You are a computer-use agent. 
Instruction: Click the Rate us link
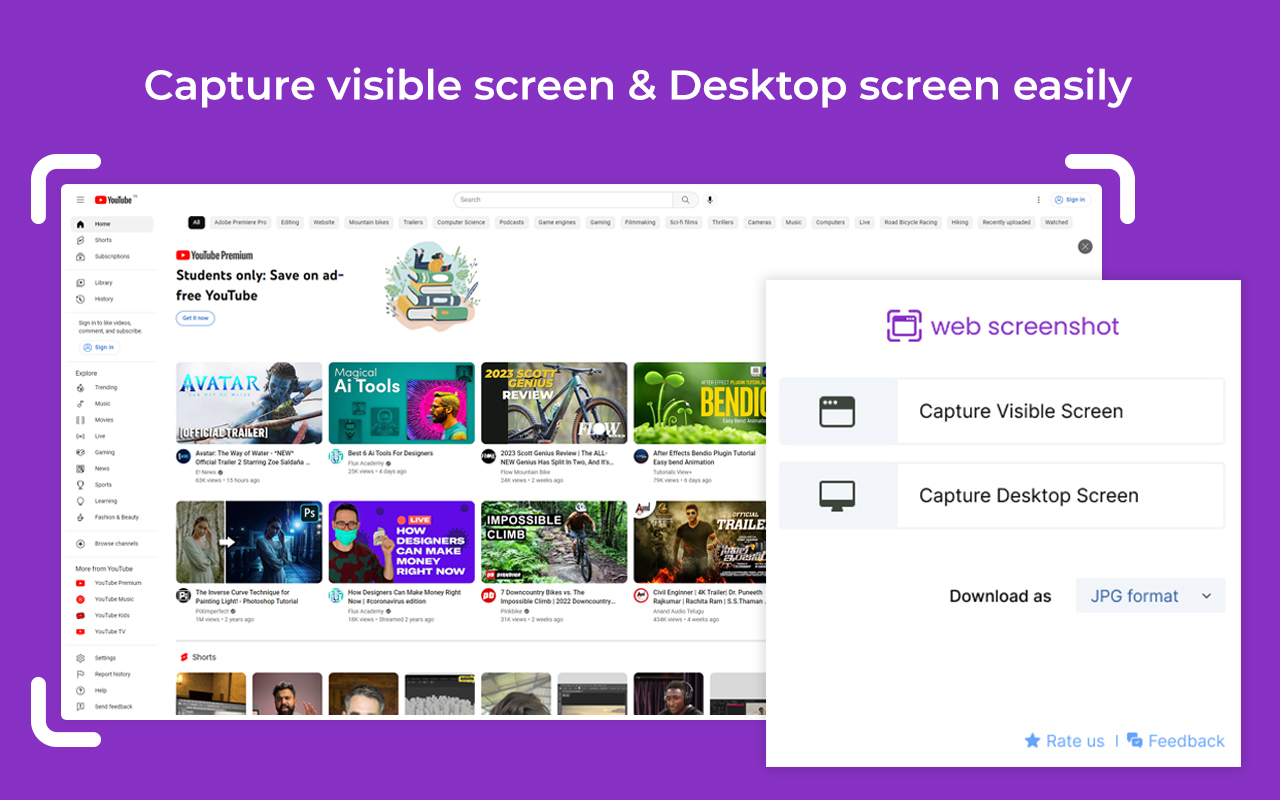(x=1065, y=741)
